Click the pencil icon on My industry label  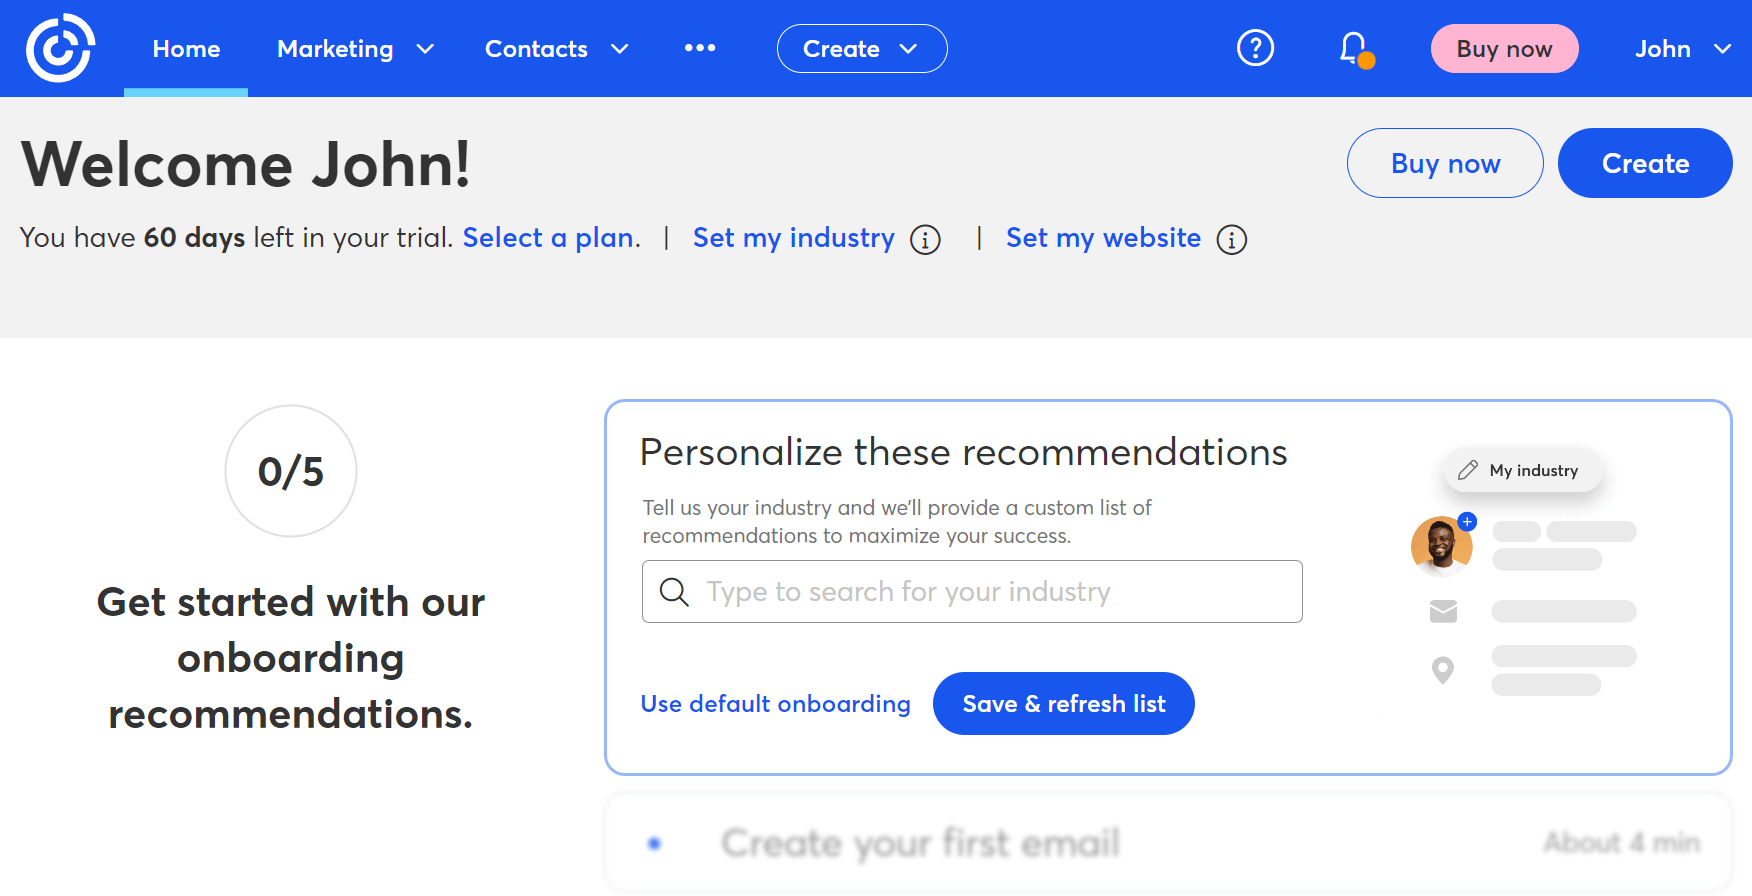coord(1469,470)
